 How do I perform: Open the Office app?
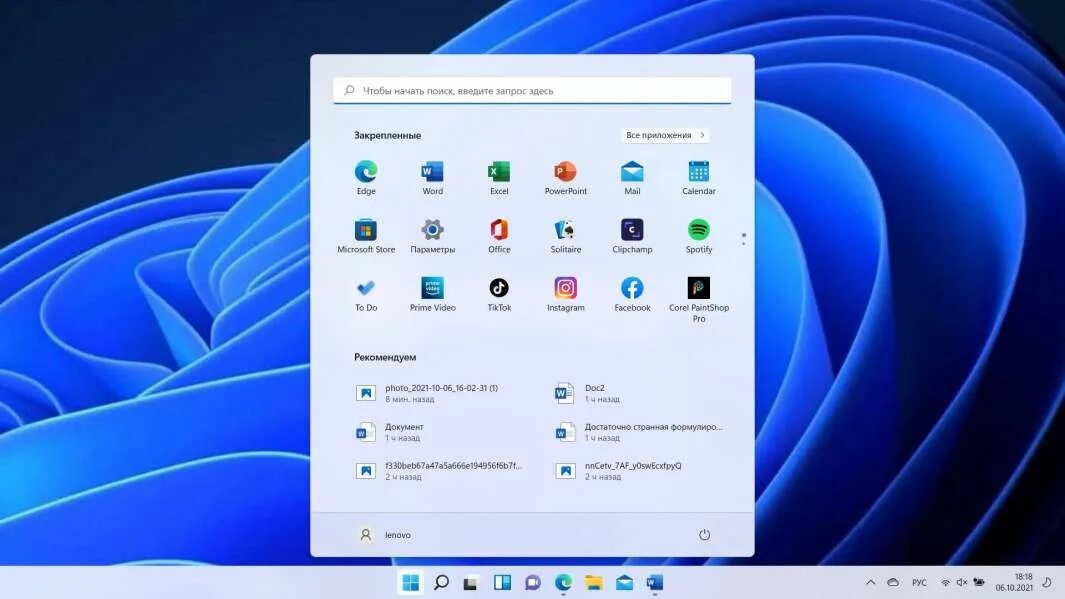click(x=499, y=236)
